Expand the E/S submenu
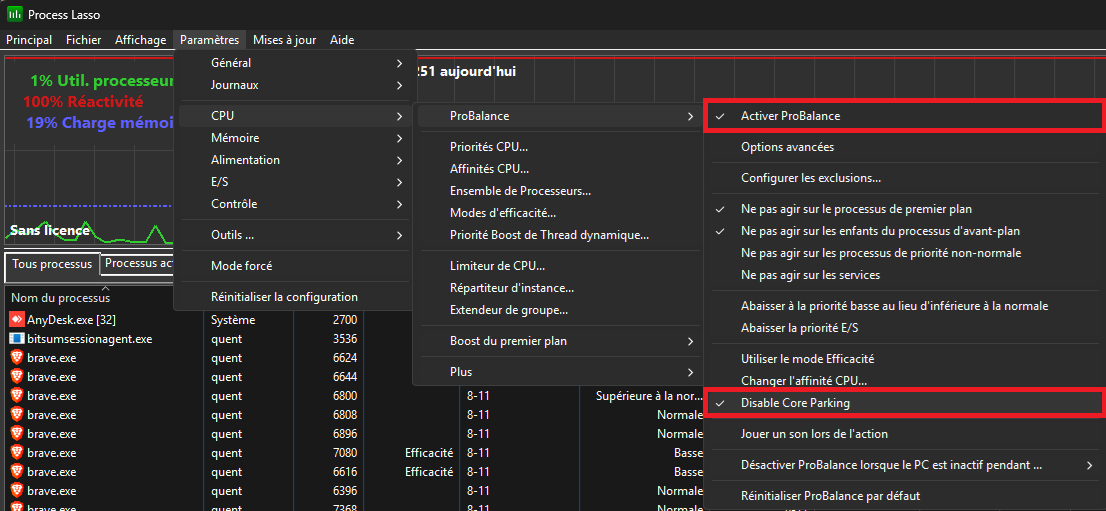Viewport: 1106px width, 511px height. pyautogui.click(x=293, y=182)
